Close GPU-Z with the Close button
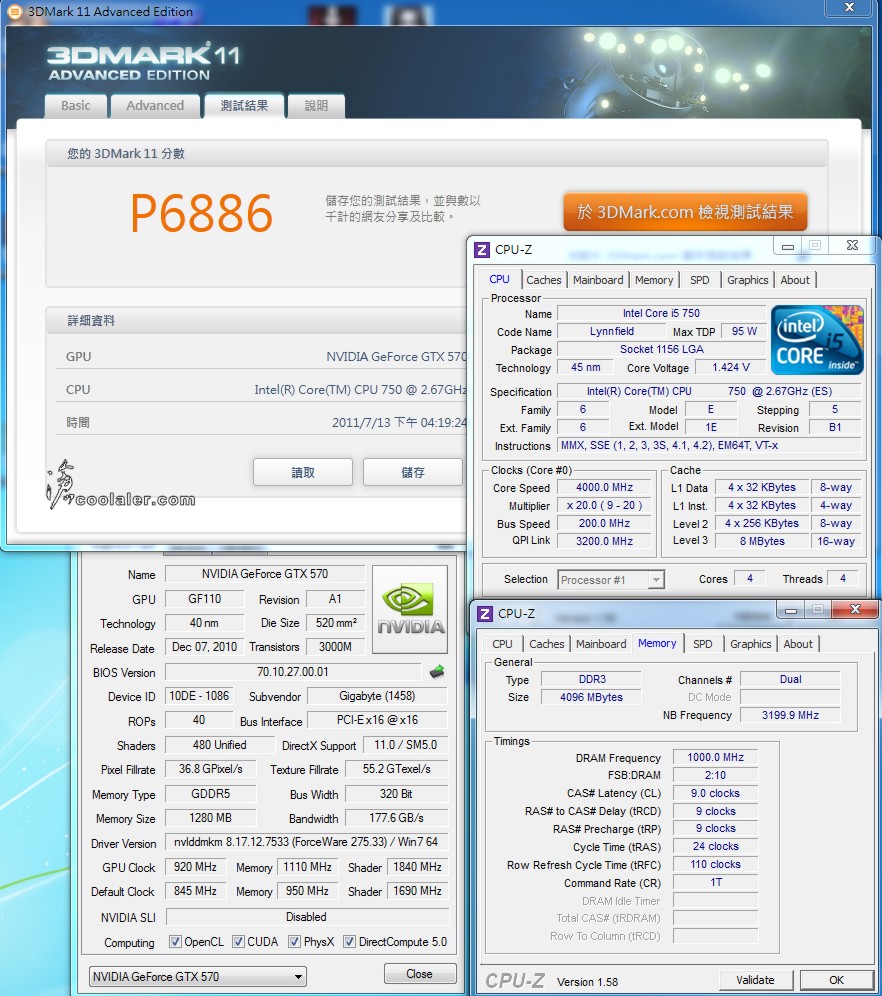The height and width of the screenshot is (996, 882). [419, 974]
